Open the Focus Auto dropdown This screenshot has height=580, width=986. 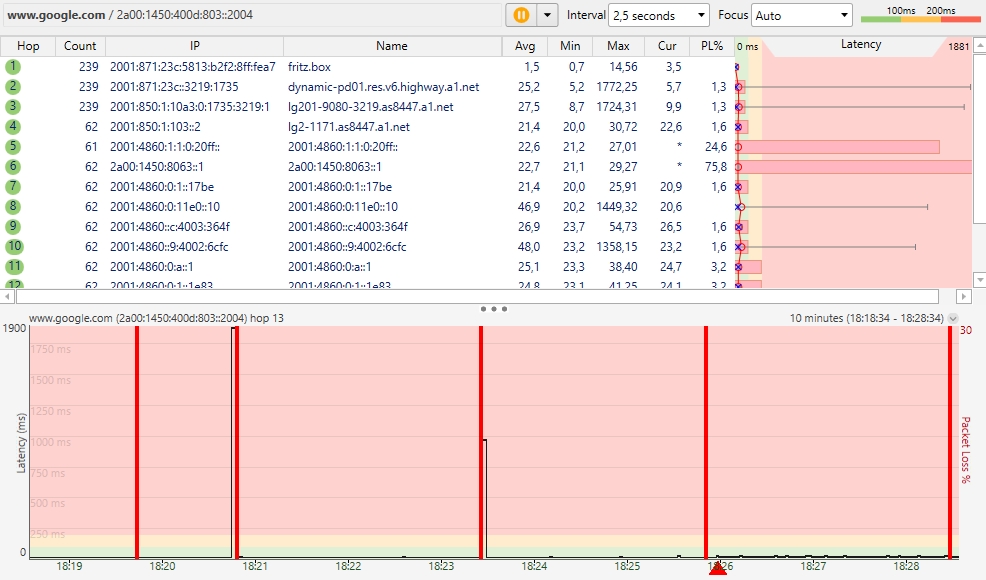tap(802, 15)
